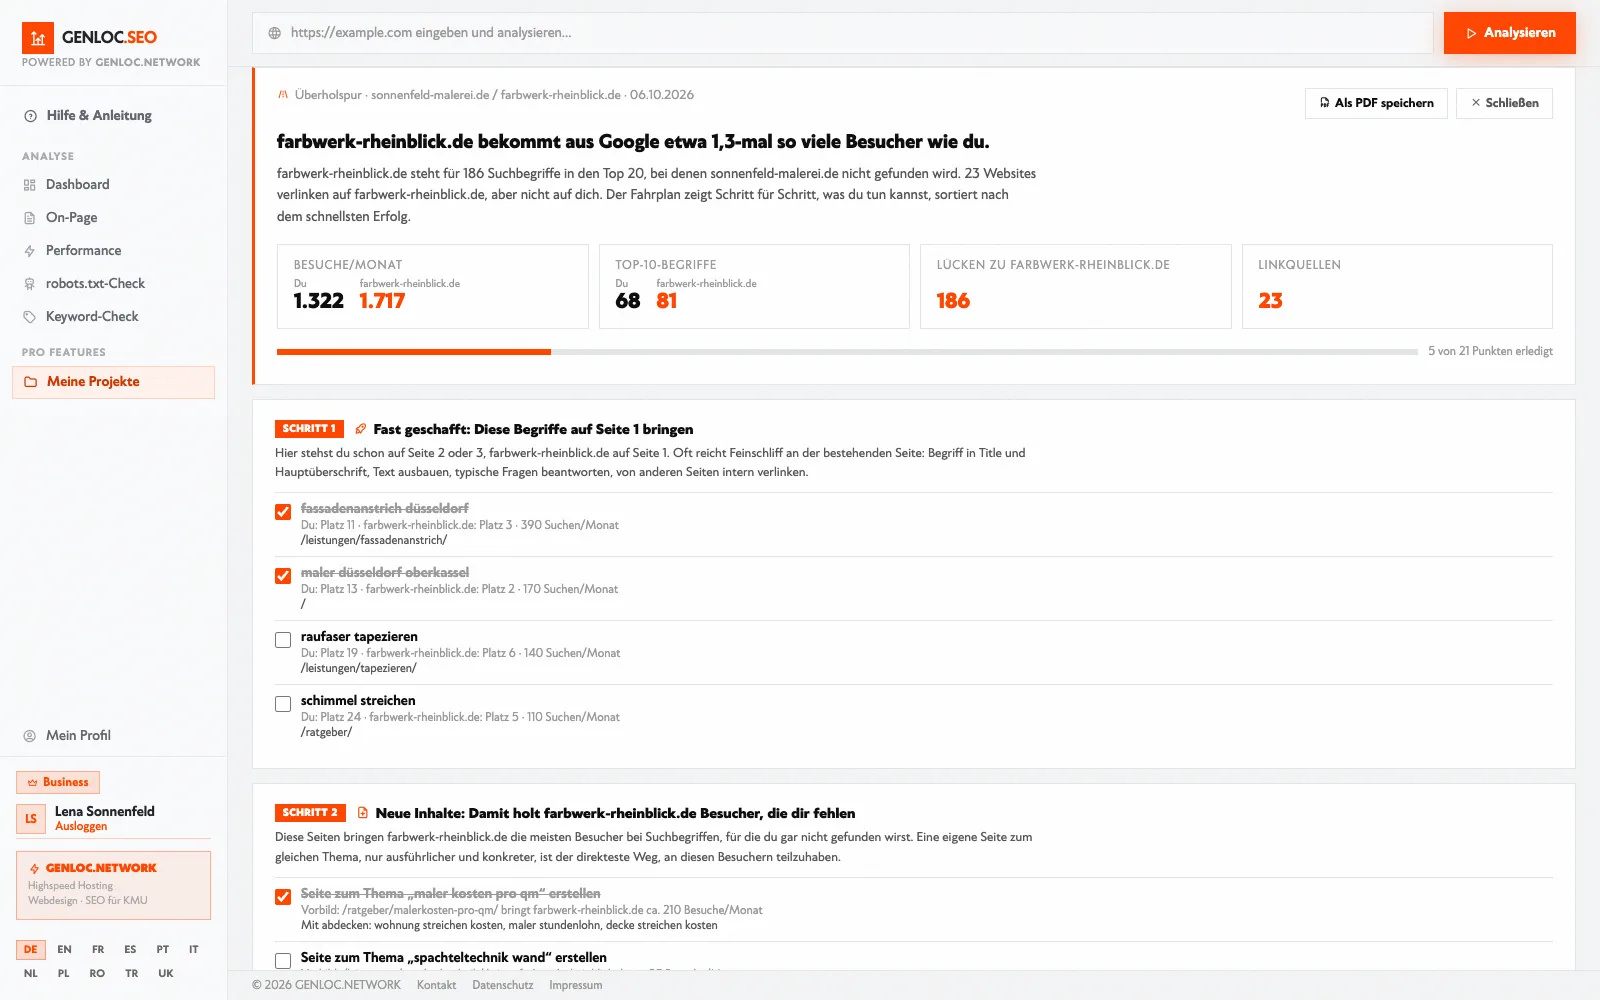The height and width of the screenshot is (1000, 1600).
Task: Open the Dashboard section
Action: (78, 185)
